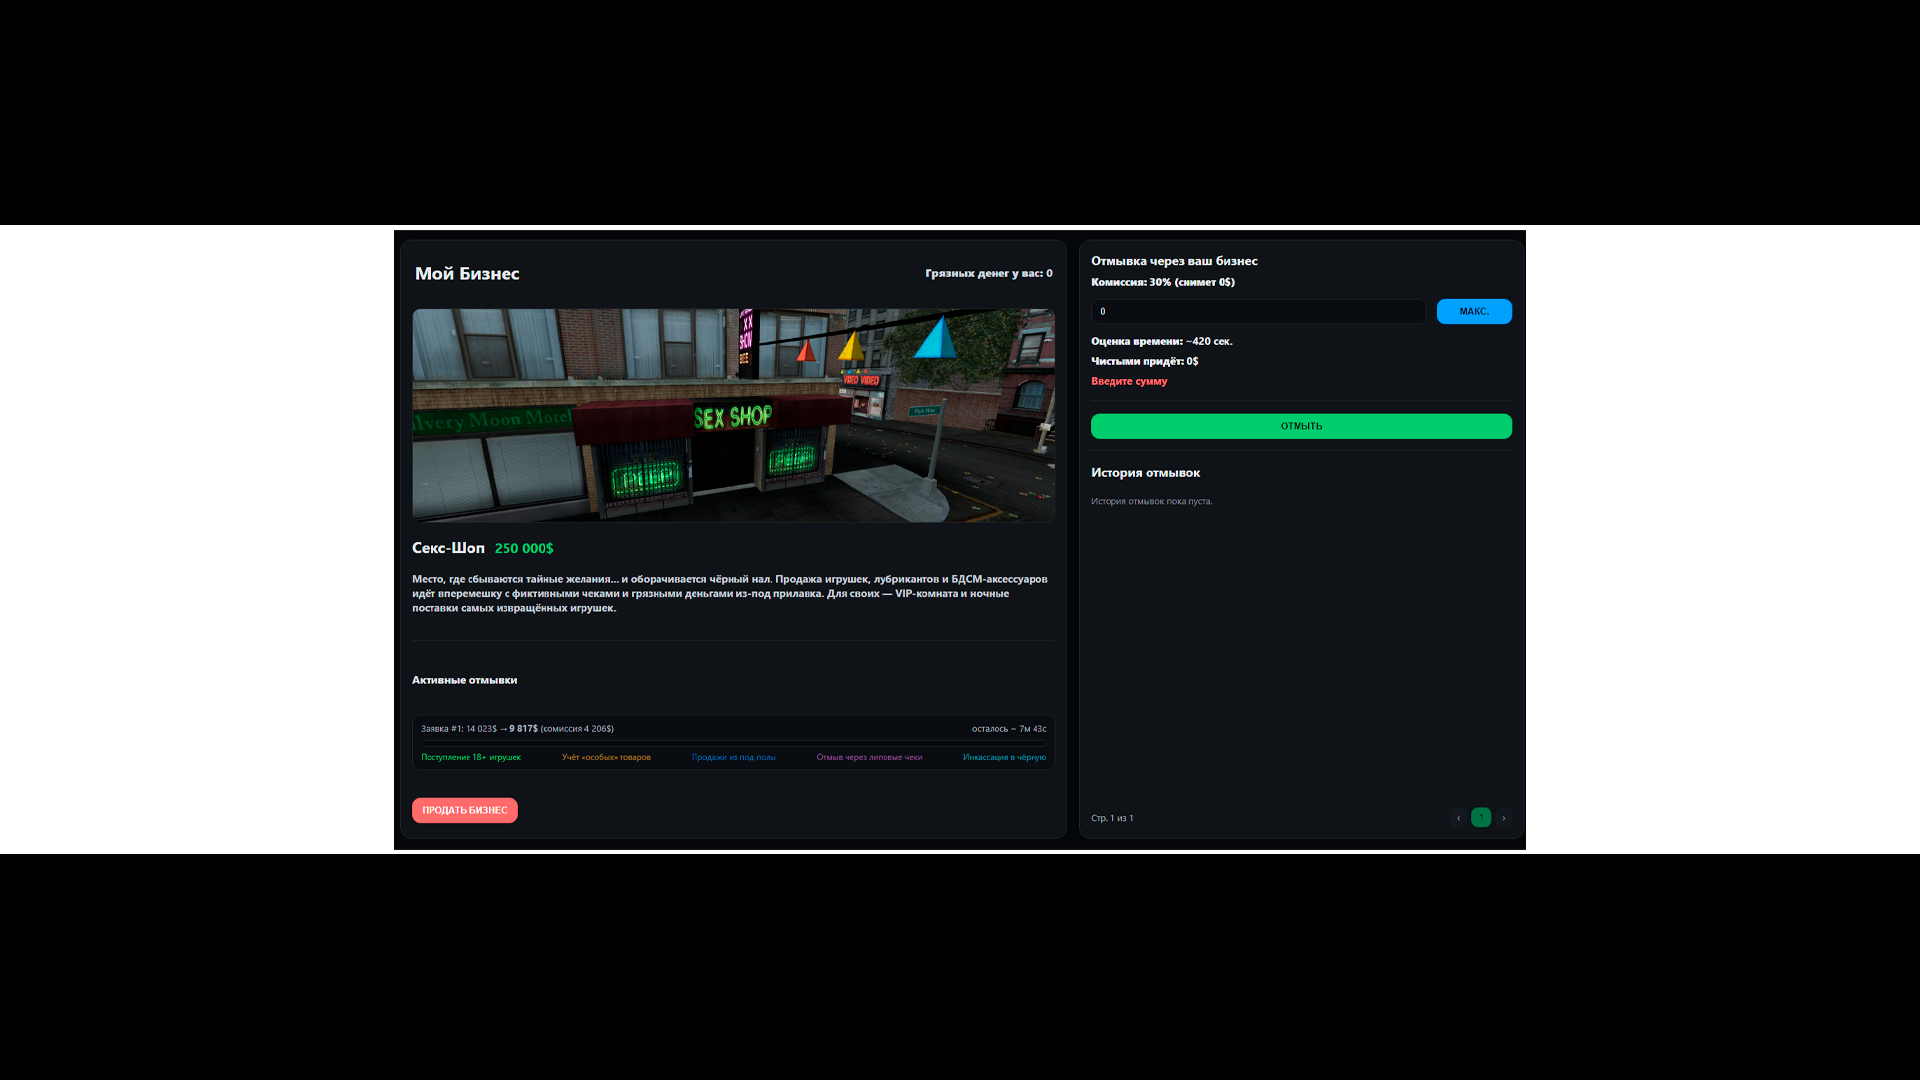This screenshot has height=1080, width=1920.
Task: Click the ПРОДАТЬ БИЗНЕС button
Action: click(464, 811)
